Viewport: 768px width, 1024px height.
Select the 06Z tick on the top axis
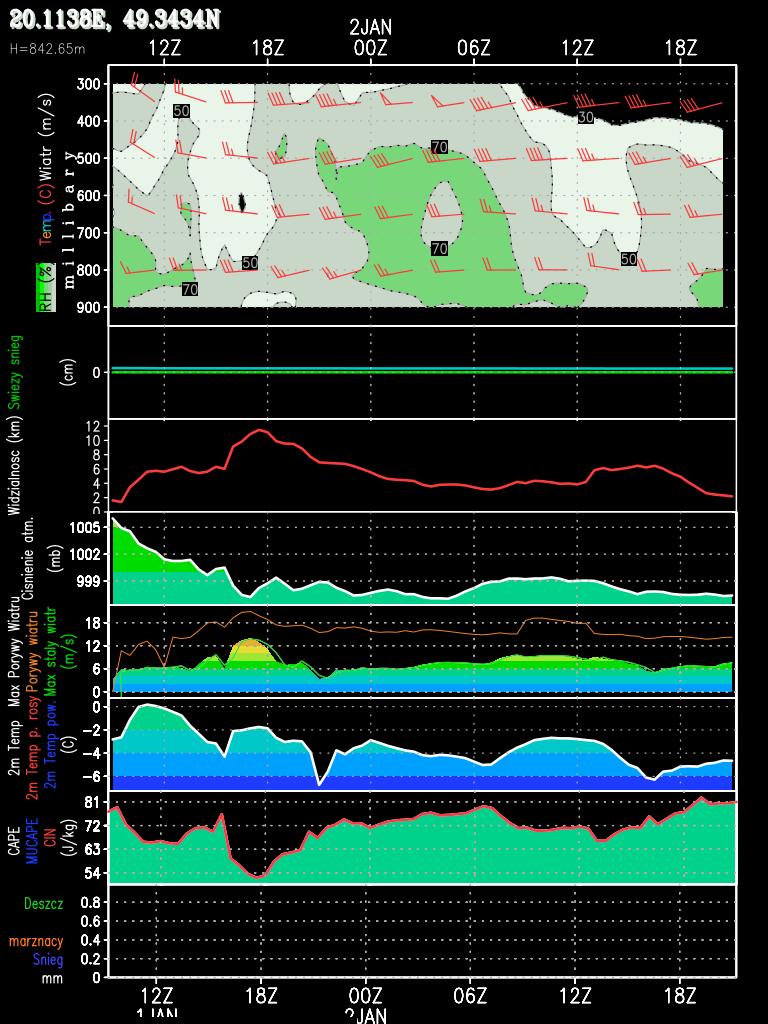click(x=473, y=47)
